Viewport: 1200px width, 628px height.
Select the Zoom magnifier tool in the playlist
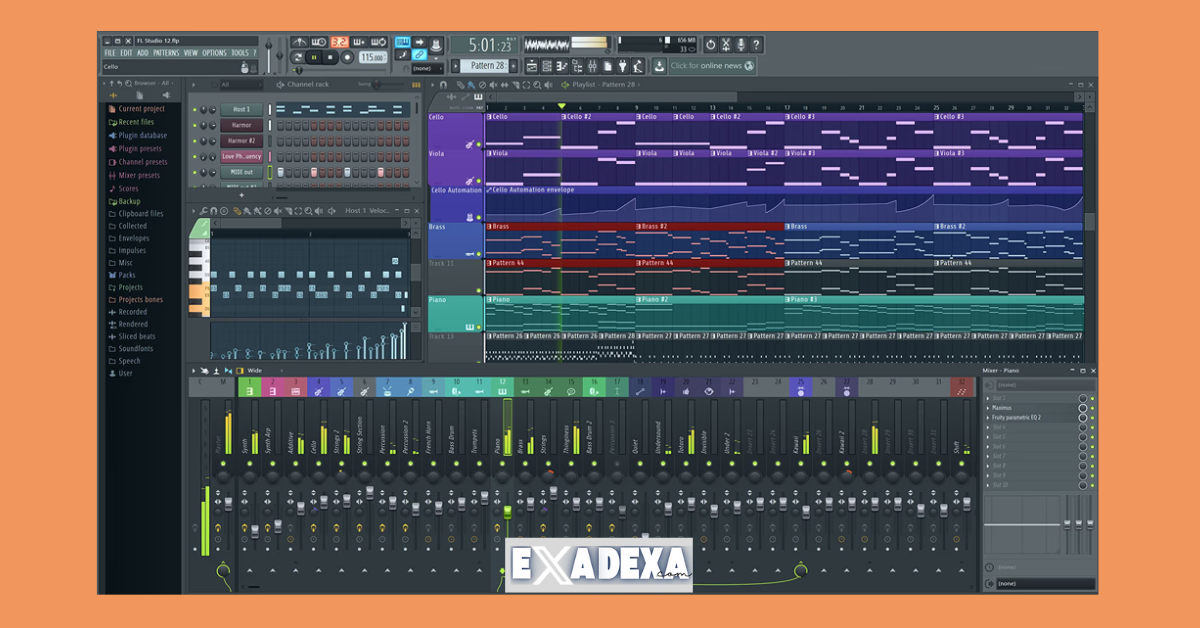coord(538,85)
